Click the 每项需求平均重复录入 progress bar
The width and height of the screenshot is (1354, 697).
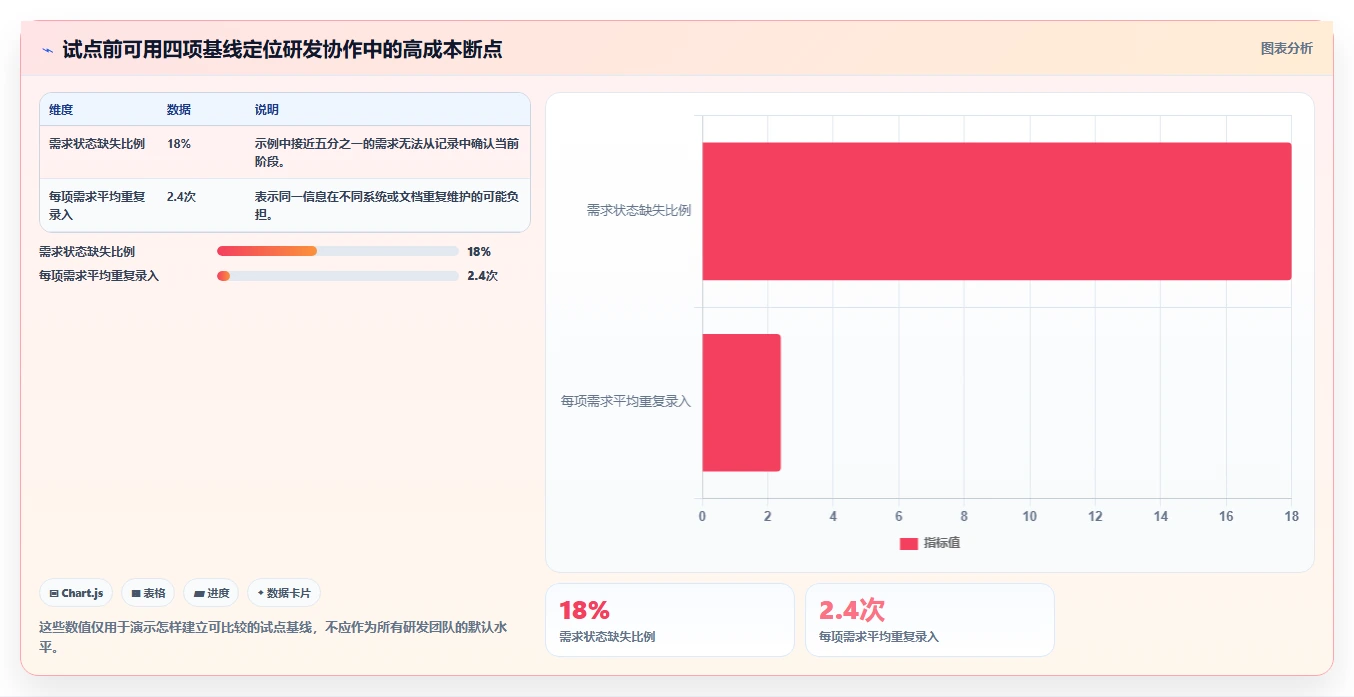click(338, 276)
